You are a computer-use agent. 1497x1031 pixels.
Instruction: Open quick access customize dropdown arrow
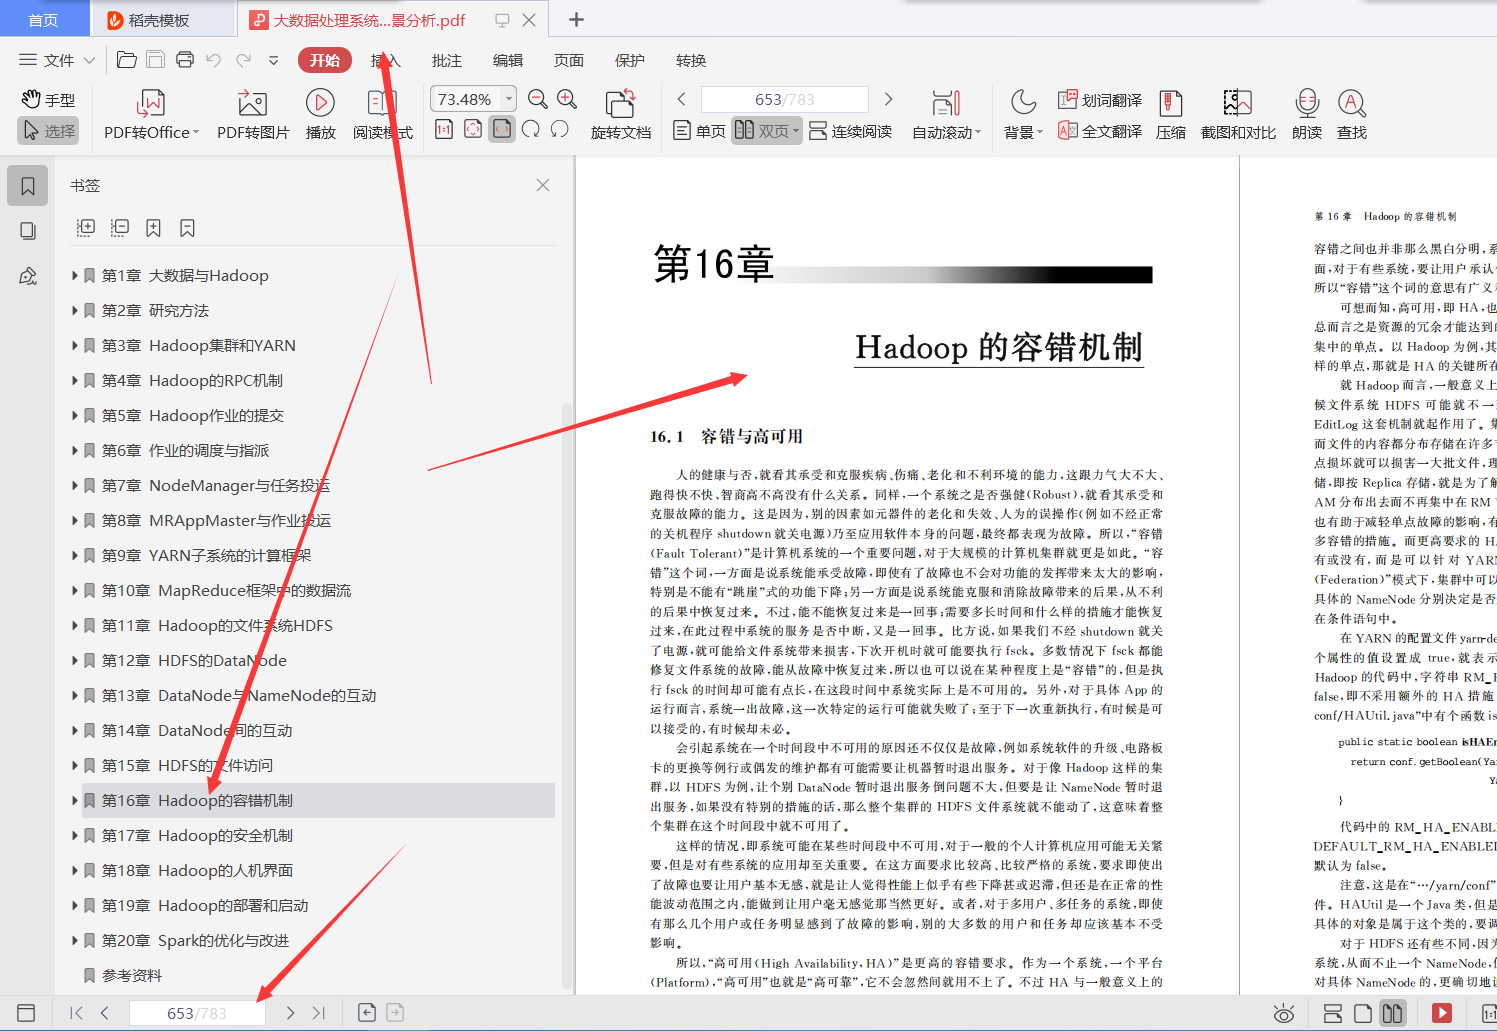[273, 60]
